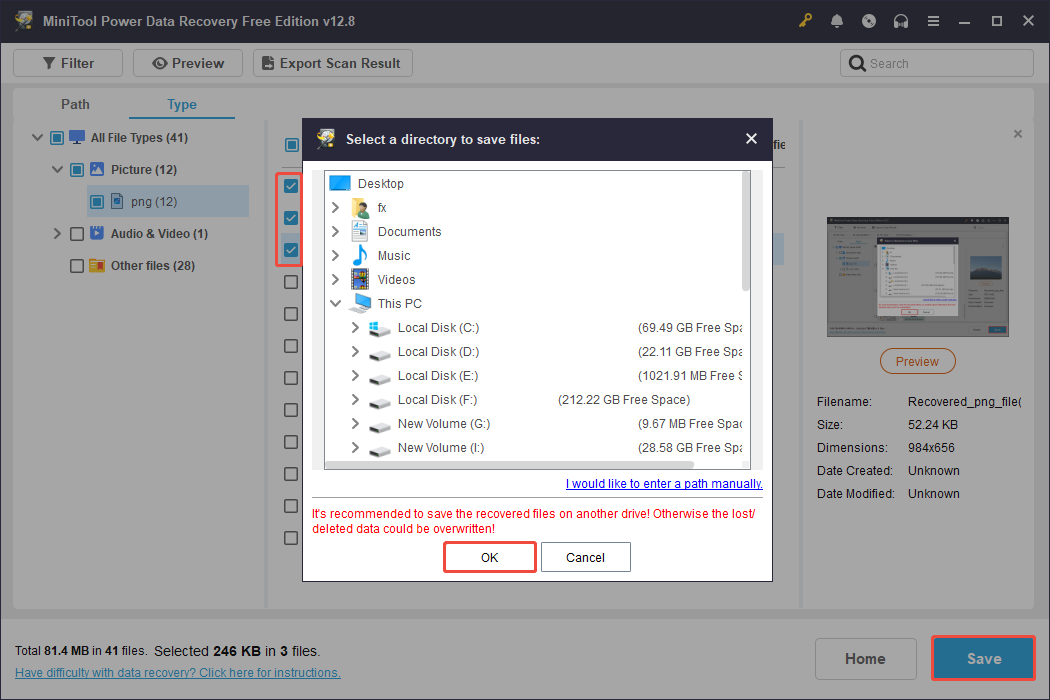Select the Type tab
This screenshot has height=700, width=1050.
(181, 104)
